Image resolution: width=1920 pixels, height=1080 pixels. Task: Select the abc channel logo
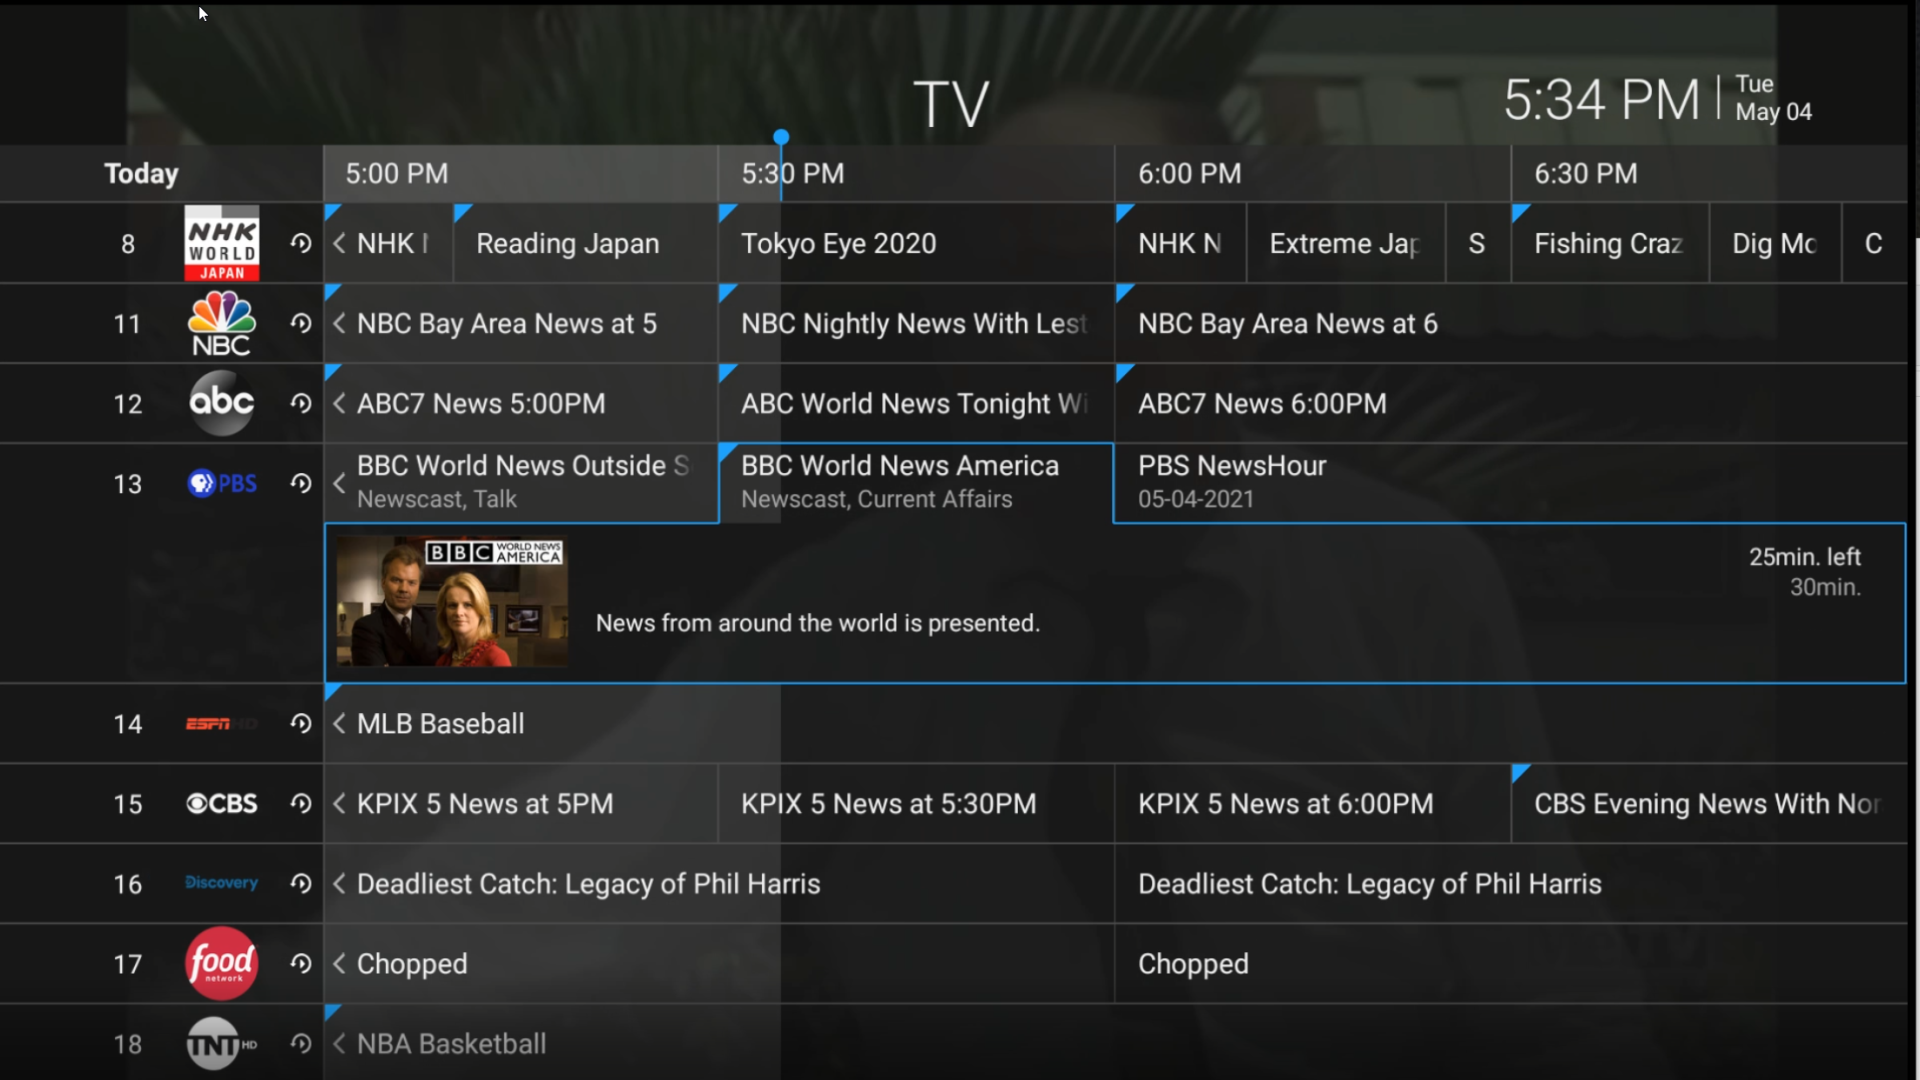click(221, 403)
